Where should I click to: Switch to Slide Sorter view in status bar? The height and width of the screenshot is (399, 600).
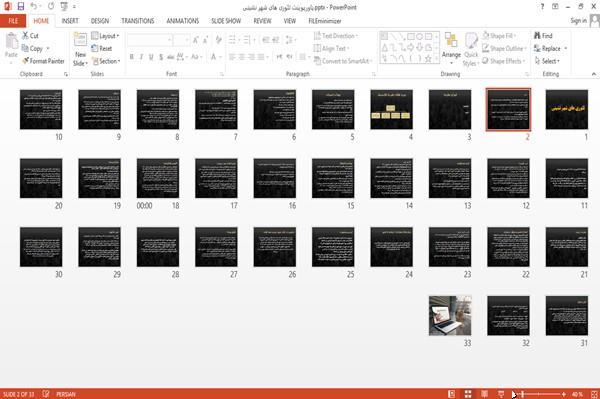tap(468, 394)
